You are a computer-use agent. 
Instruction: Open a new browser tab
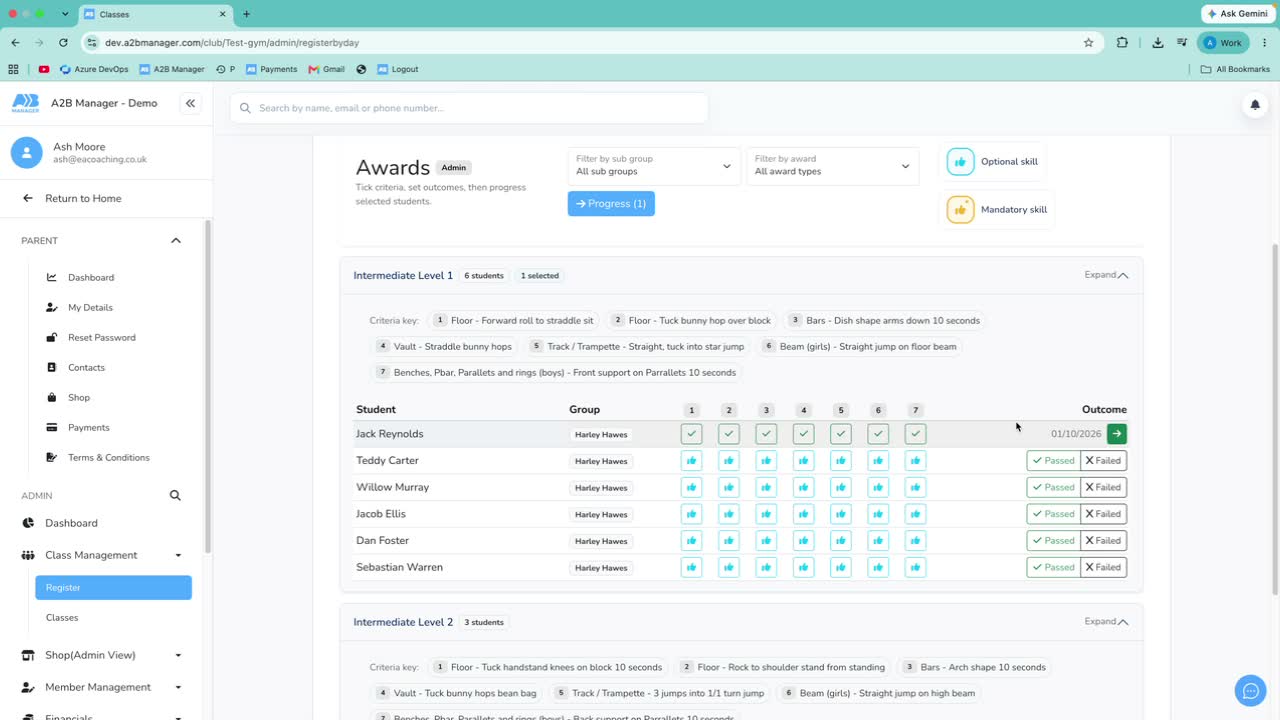[246, 14]
